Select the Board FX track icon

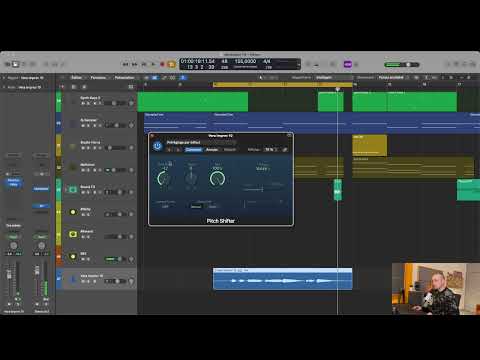pyautogui.click(x=73, y=190)
